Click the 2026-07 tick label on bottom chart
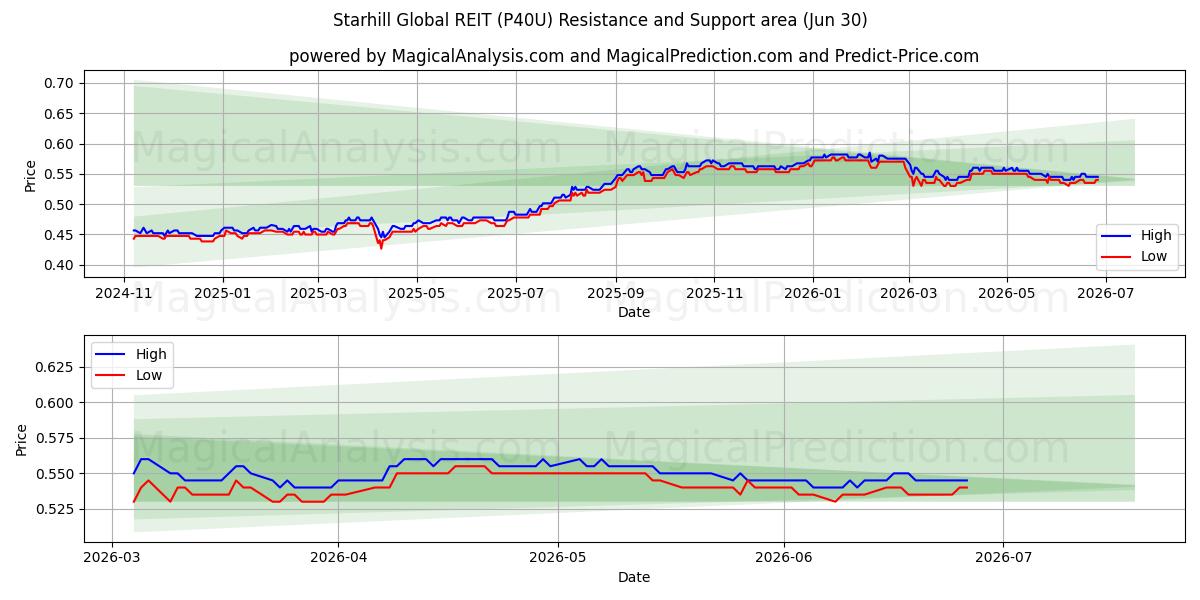1200x600 pixels. point(1003,557)
